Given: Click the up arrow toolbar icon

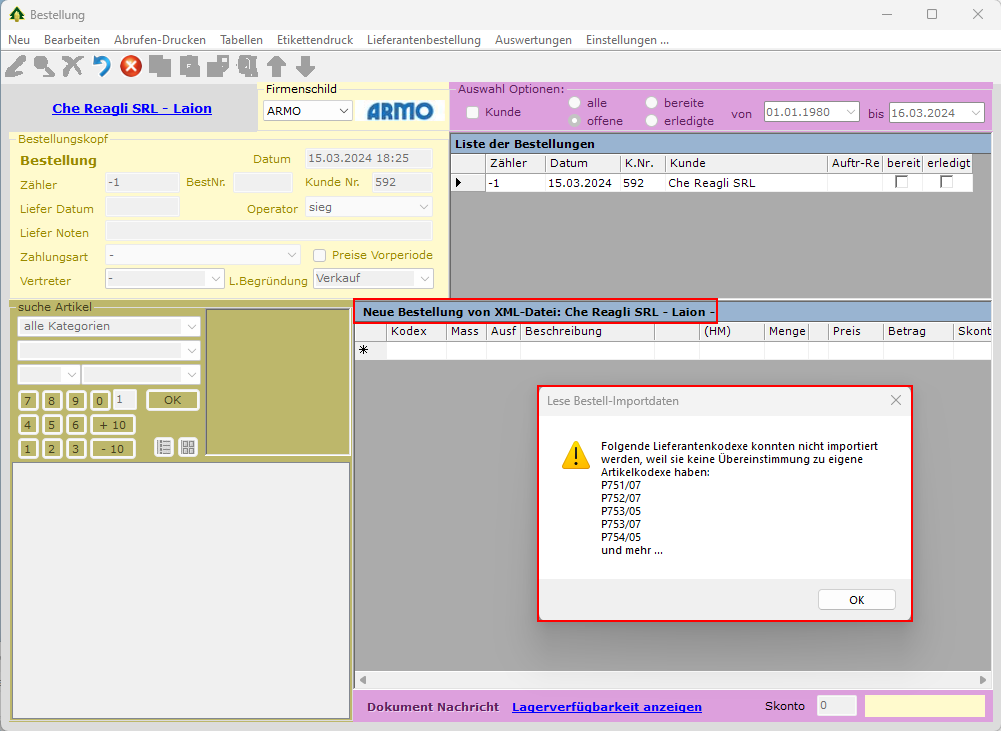Looking at the screenshot, I should click(x=276, y=66).
